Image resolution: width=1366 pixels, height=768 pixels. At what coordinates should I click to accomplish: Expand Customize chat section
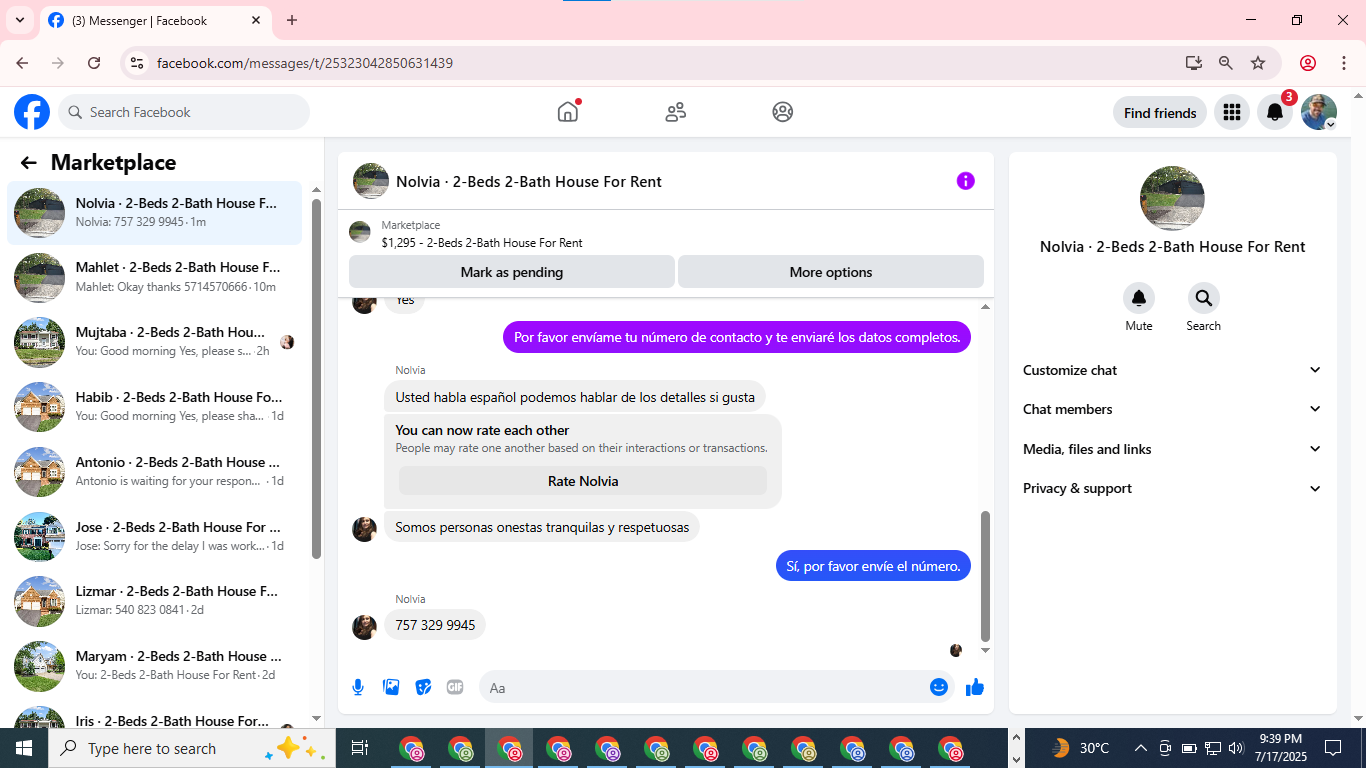[1172, 370]
